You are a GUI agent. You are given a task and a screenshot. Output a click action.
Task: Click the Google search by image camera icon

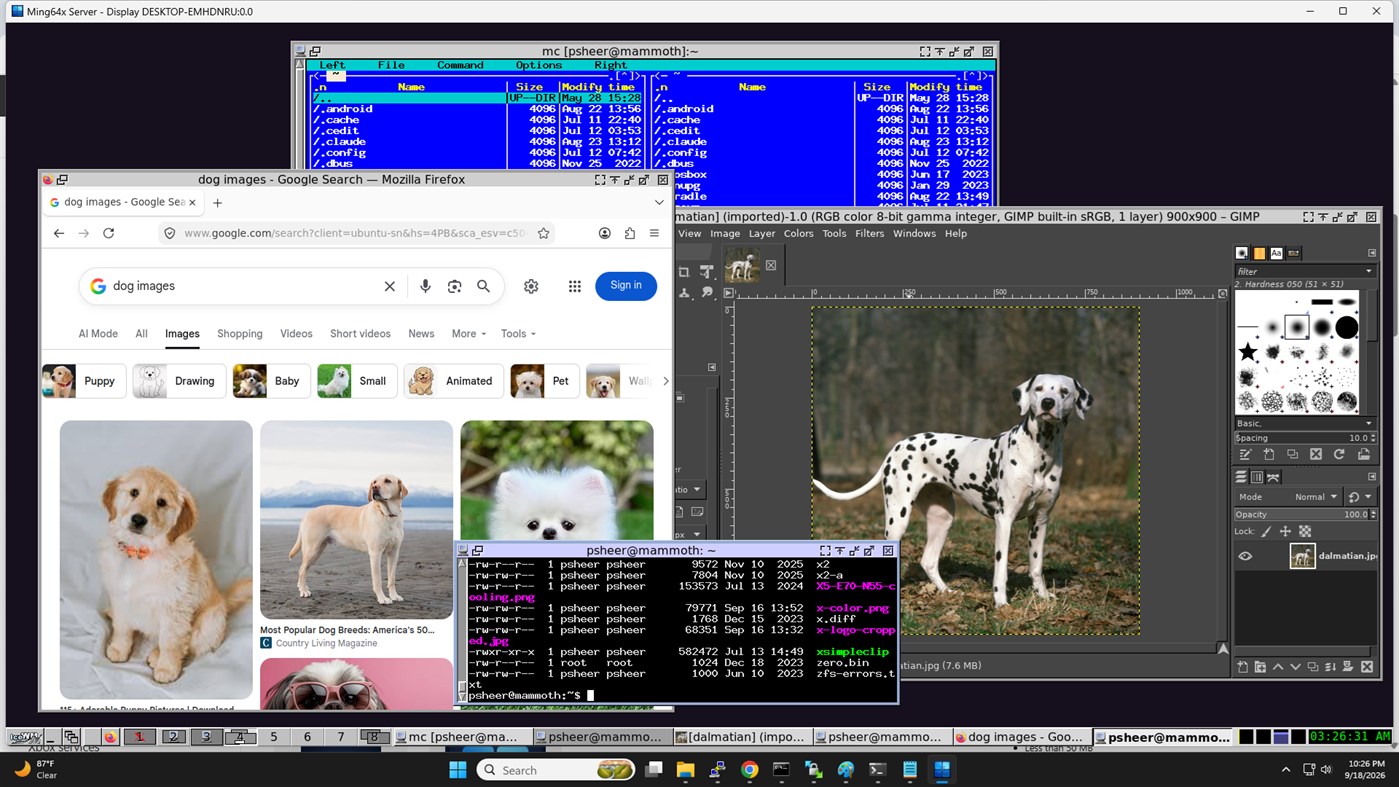click(454, 286)
